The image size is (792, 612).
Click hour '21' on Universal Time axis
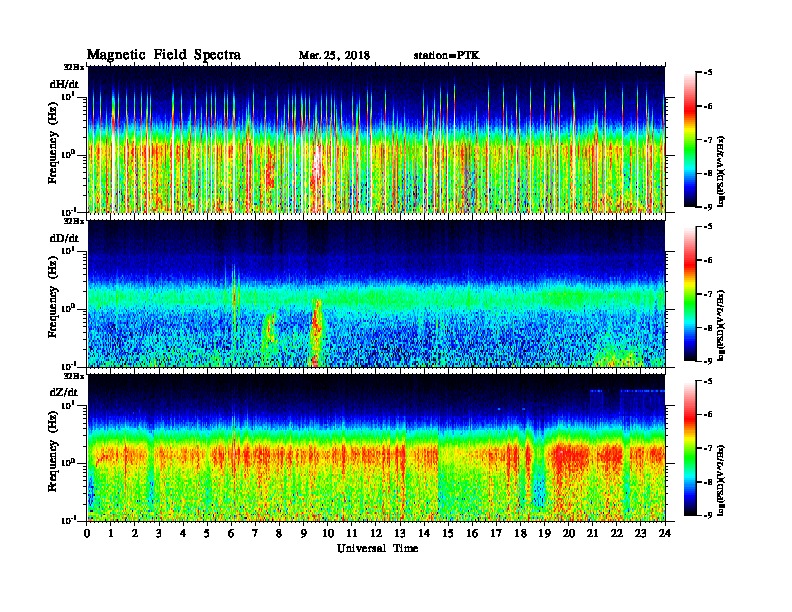pos(592,534)
